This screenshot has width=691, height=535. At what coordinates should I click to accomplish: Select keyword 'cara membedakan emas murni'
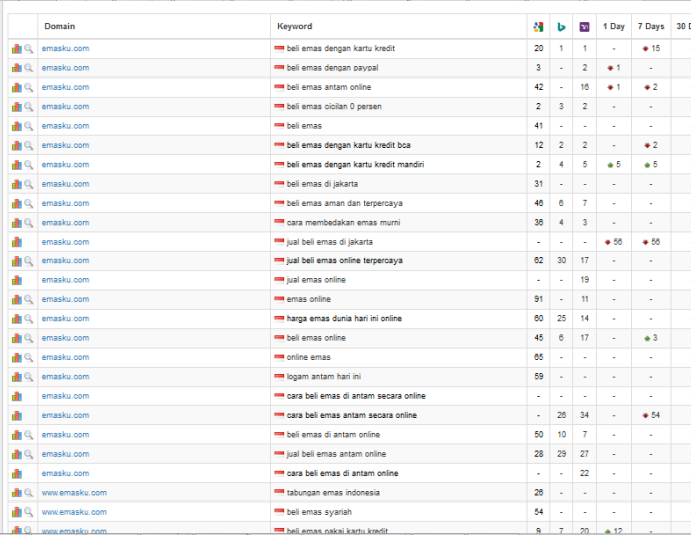click(x=343, y=223)
